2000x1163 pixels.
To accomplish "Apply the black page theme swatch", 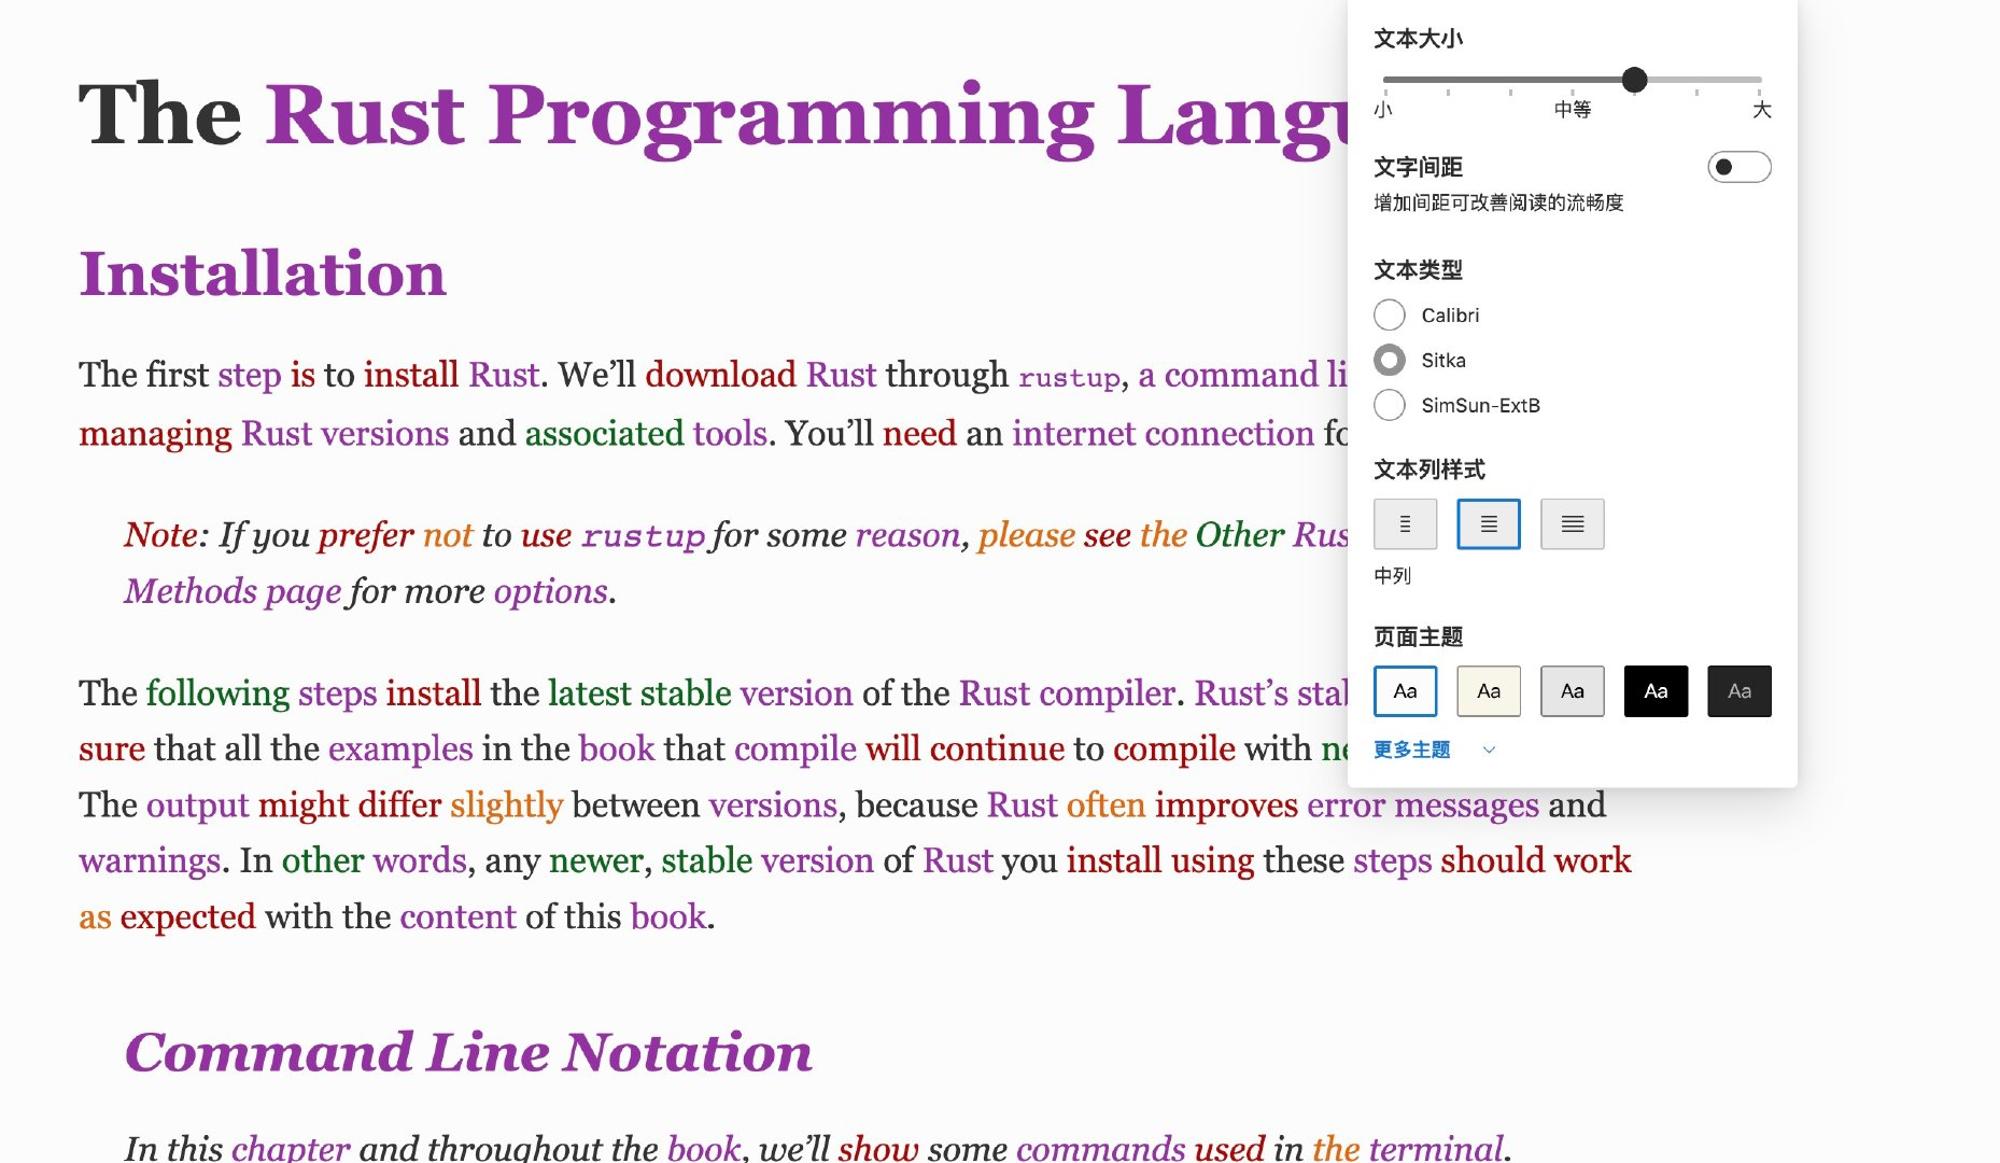I will tap(1655, 691).
